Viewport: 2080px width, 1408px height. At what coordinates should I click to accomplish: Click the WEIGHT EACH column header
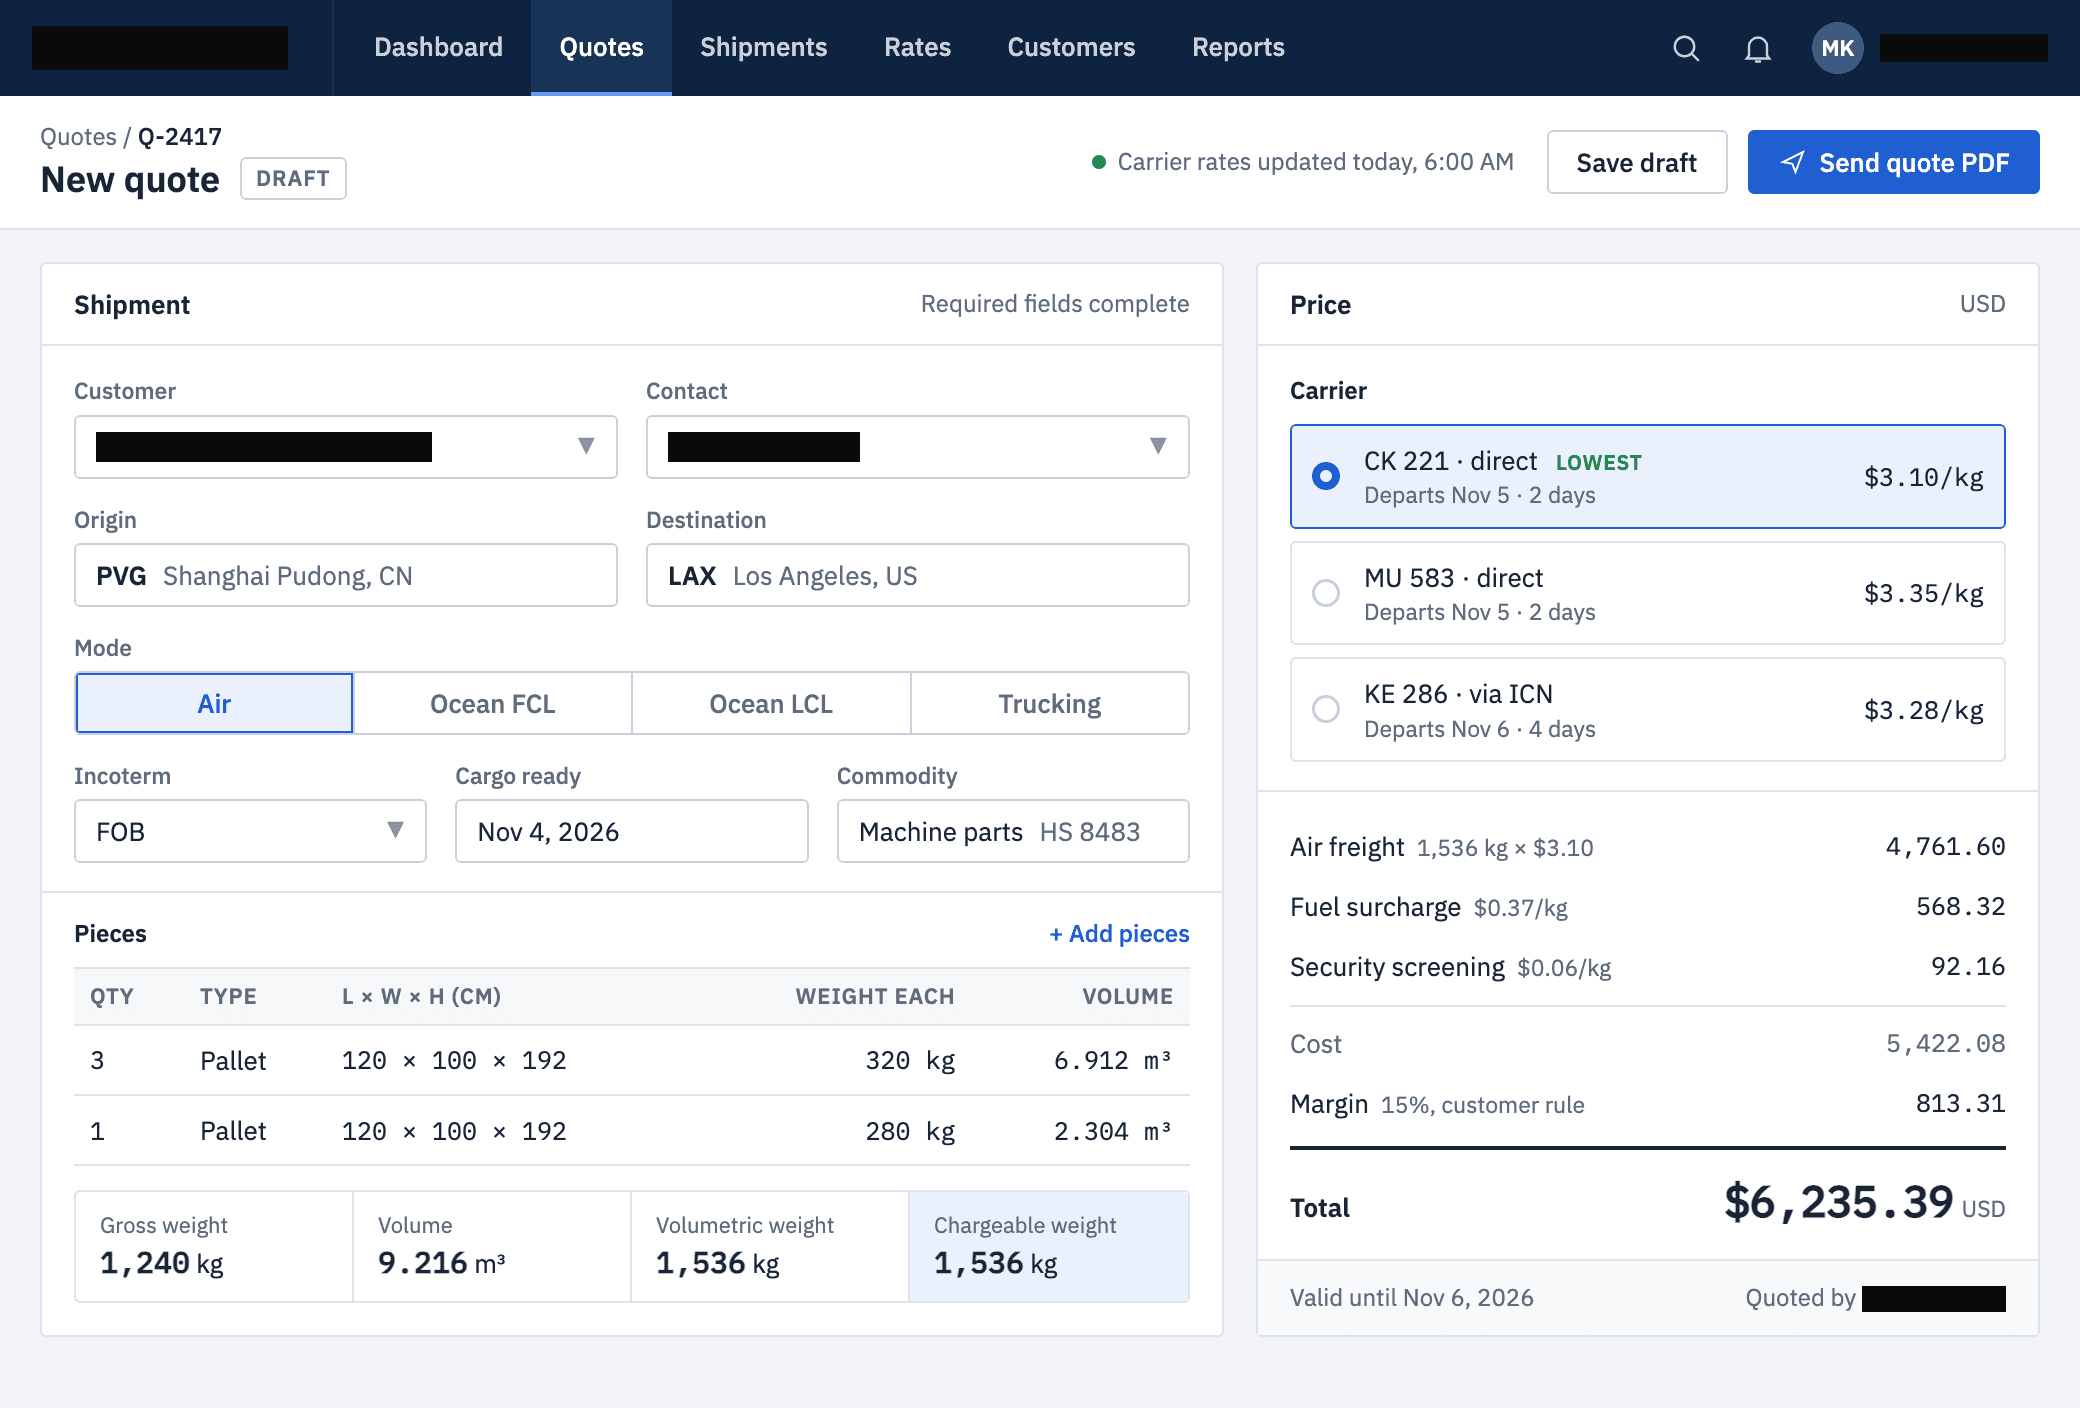coord(875,996)
